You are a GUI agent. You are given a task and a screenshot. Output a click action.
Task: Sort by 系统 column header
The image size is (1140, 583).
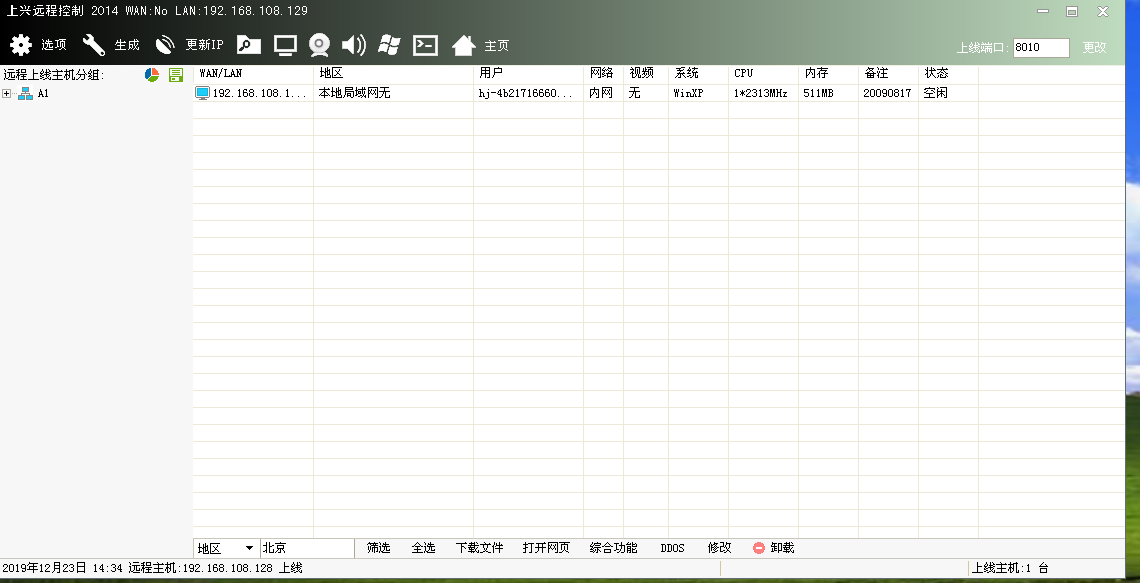(x=699, y=73)
